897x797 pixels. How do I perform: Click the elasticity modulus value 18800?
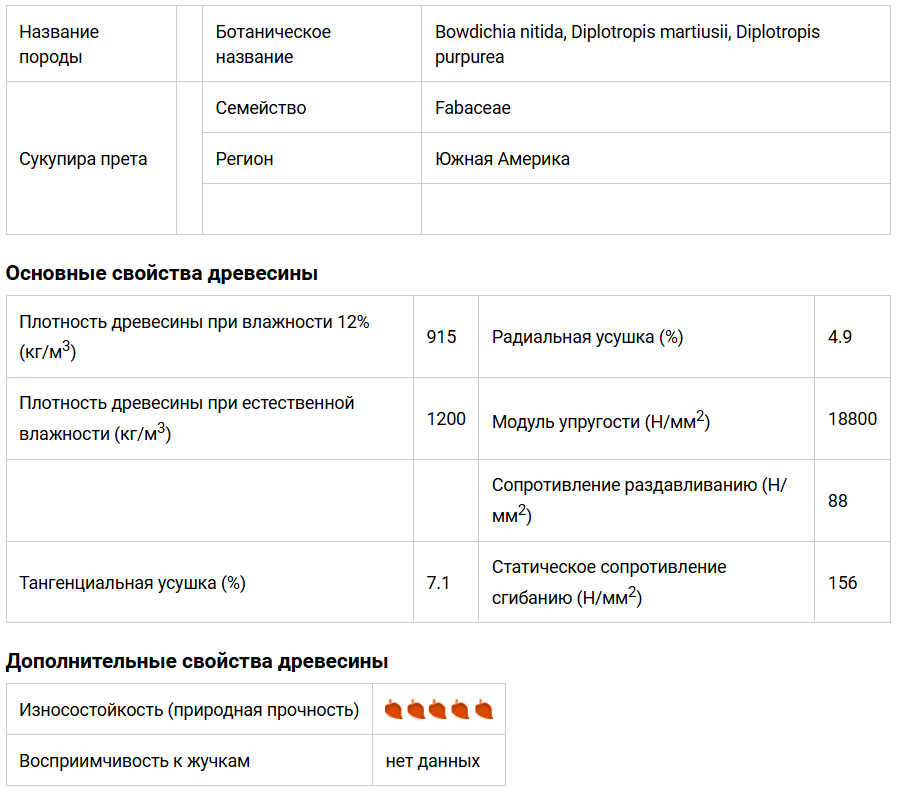point(852,419)
